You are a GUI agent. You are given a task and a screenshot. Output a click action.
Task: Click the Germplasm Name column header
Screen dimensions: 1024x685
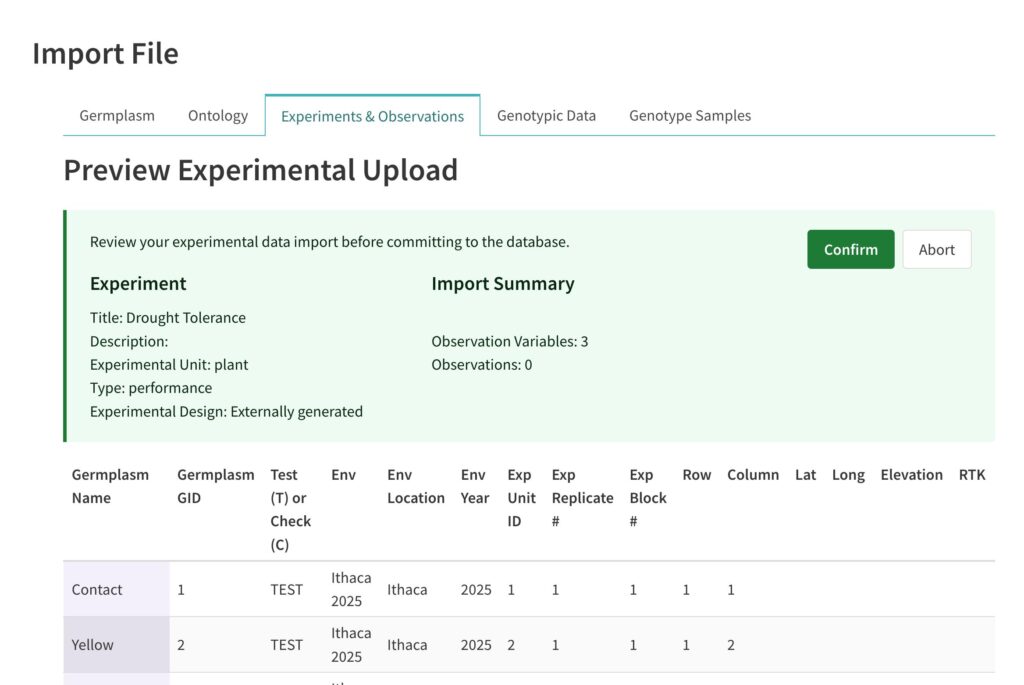110,486
